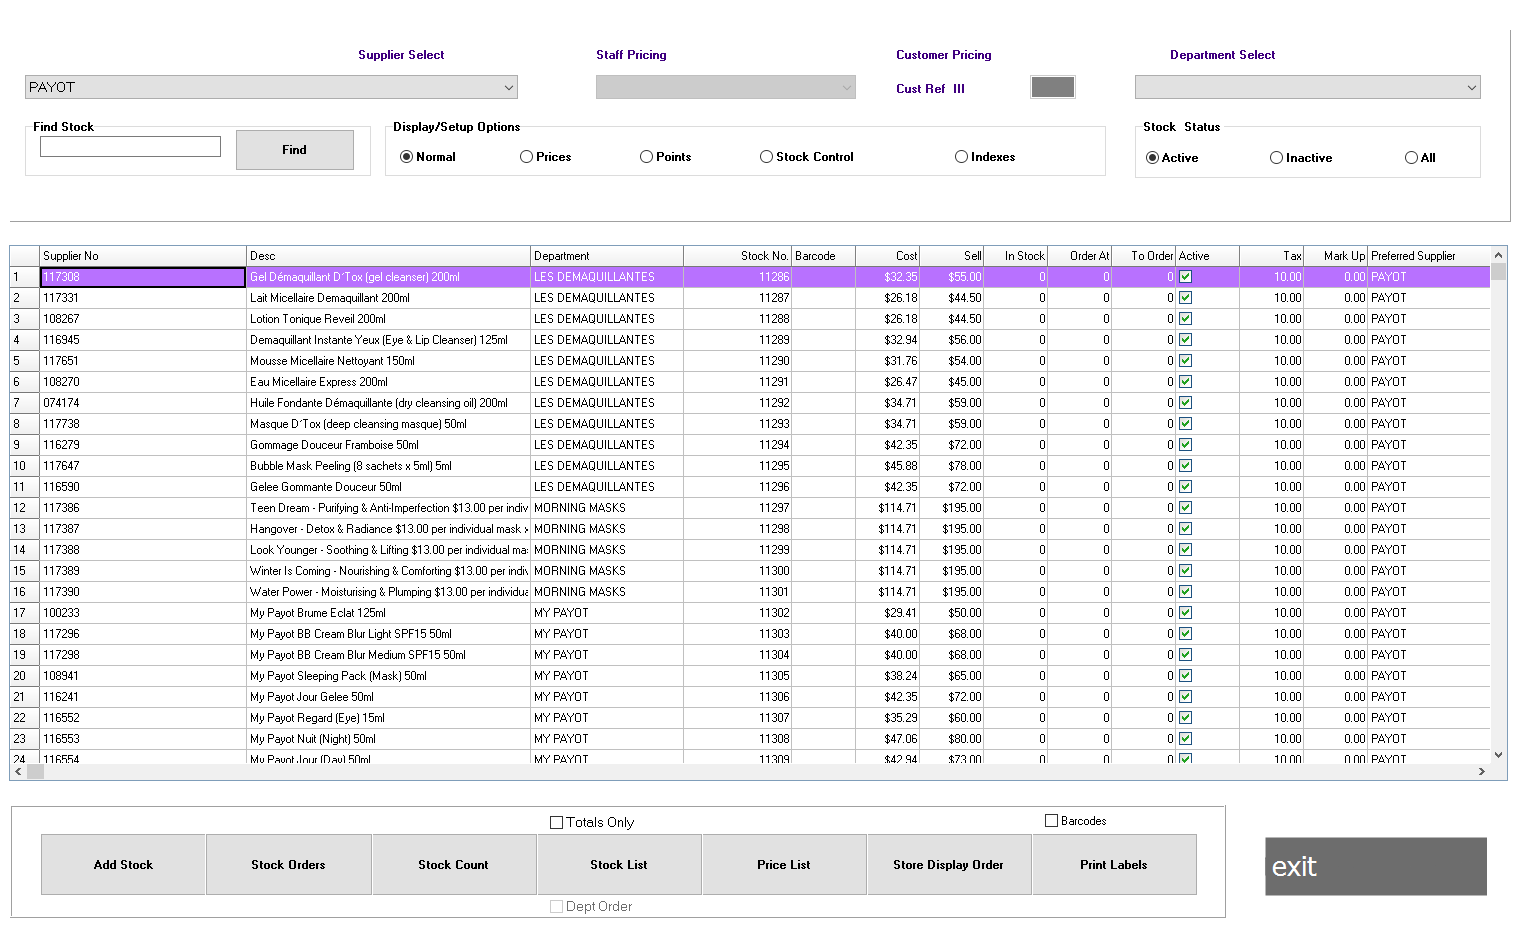The image size is (1520, 930).
Task: Click the Print Labels button
Action: tap(1113, 864)
